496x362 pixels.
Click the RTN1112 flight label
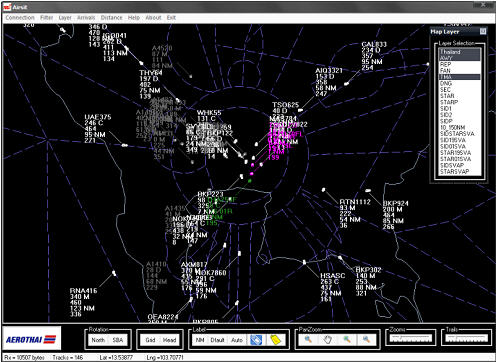[355, 202]
